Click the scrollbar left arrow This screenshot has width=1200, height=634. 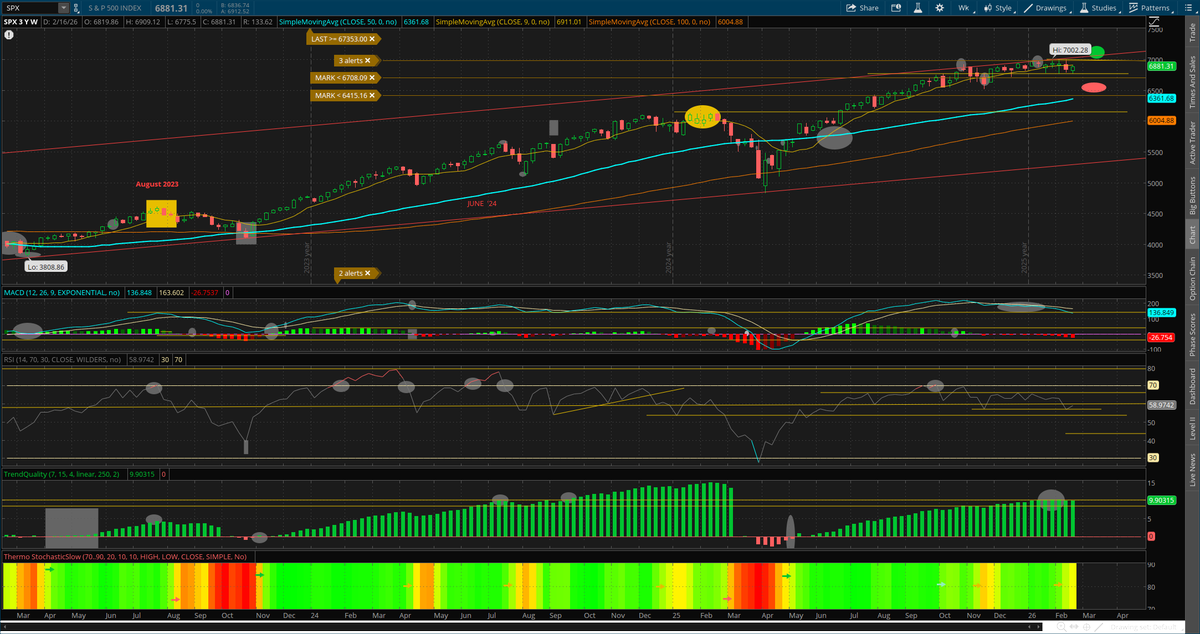[x=5, y=627]
